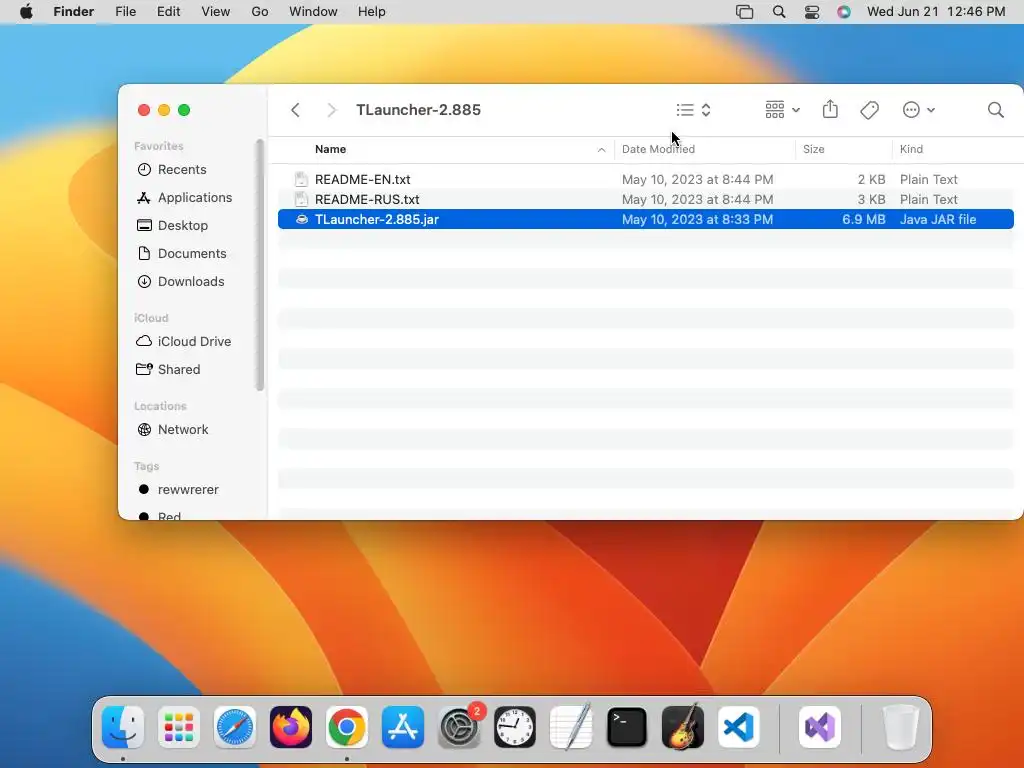Toggle the Name sort direction arrow
The width and height of the screenshot is (1024, 768).
tap(601, 150)
